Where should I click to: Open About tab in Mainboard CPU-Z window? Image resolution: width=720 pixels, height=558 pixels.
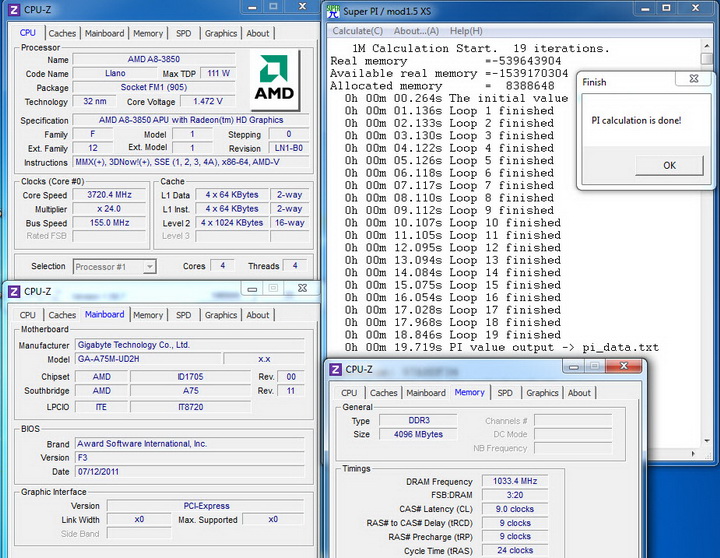click(258, 315)
